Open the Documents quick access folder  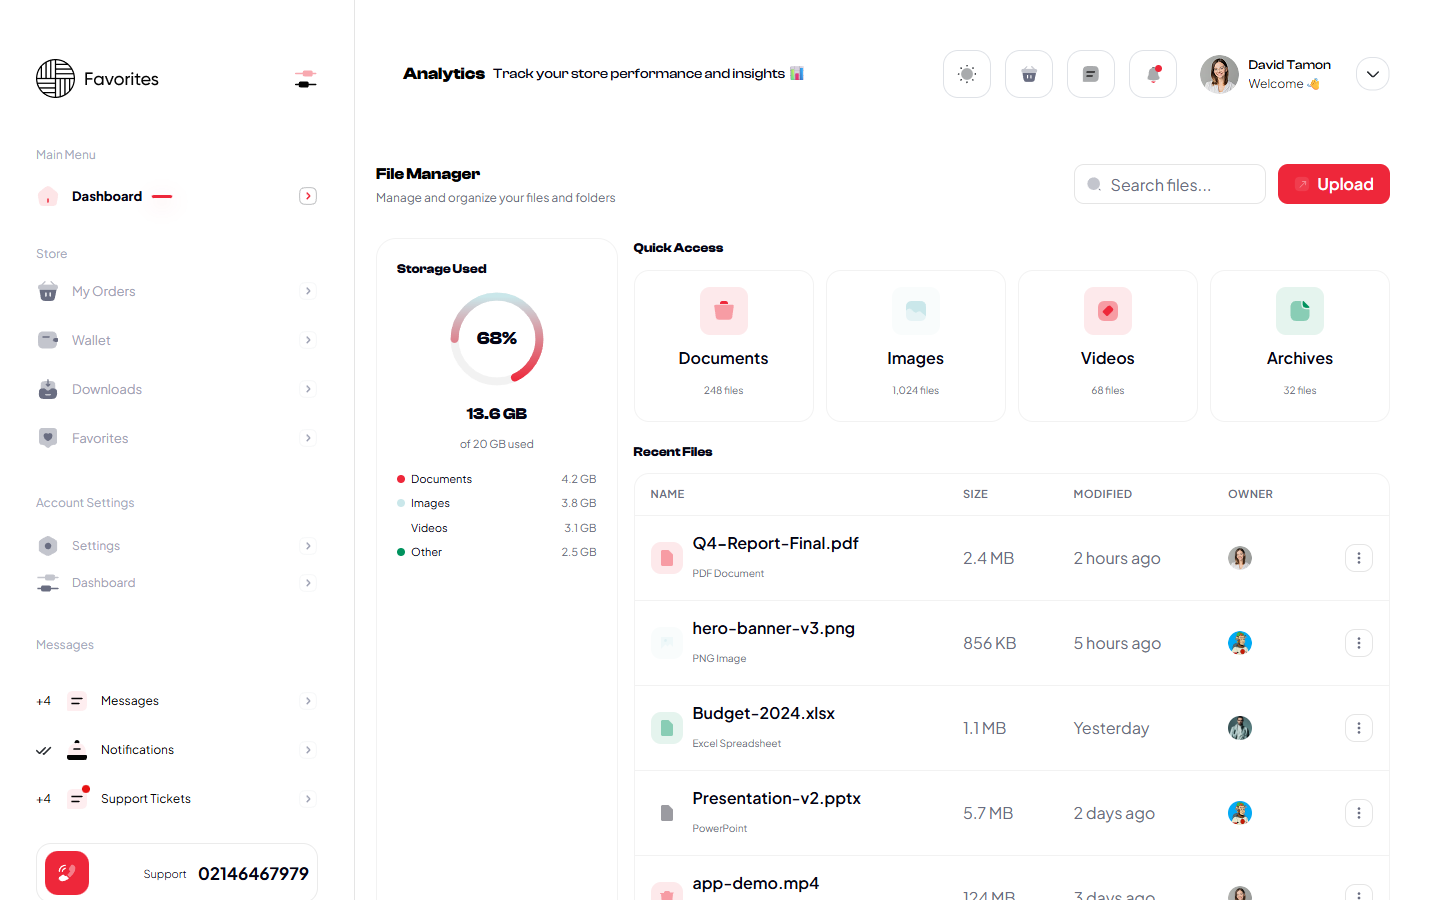723,345
